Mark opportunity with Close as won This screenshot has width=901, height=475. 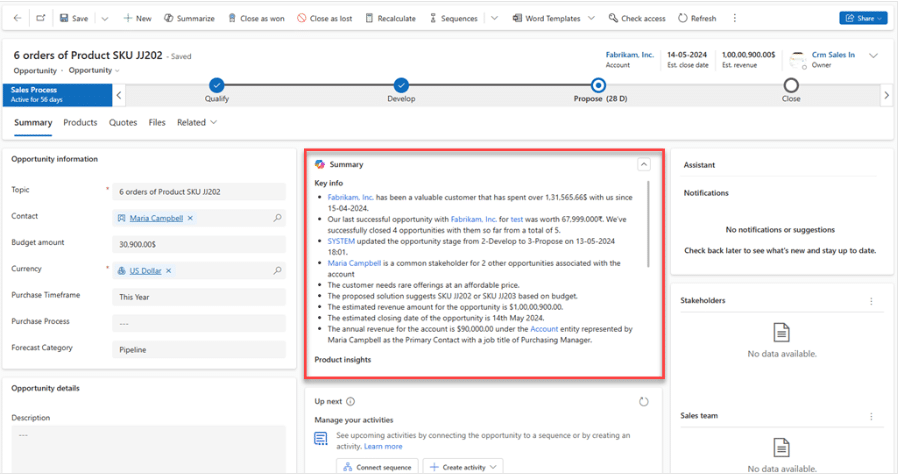[x=256, y=18]
